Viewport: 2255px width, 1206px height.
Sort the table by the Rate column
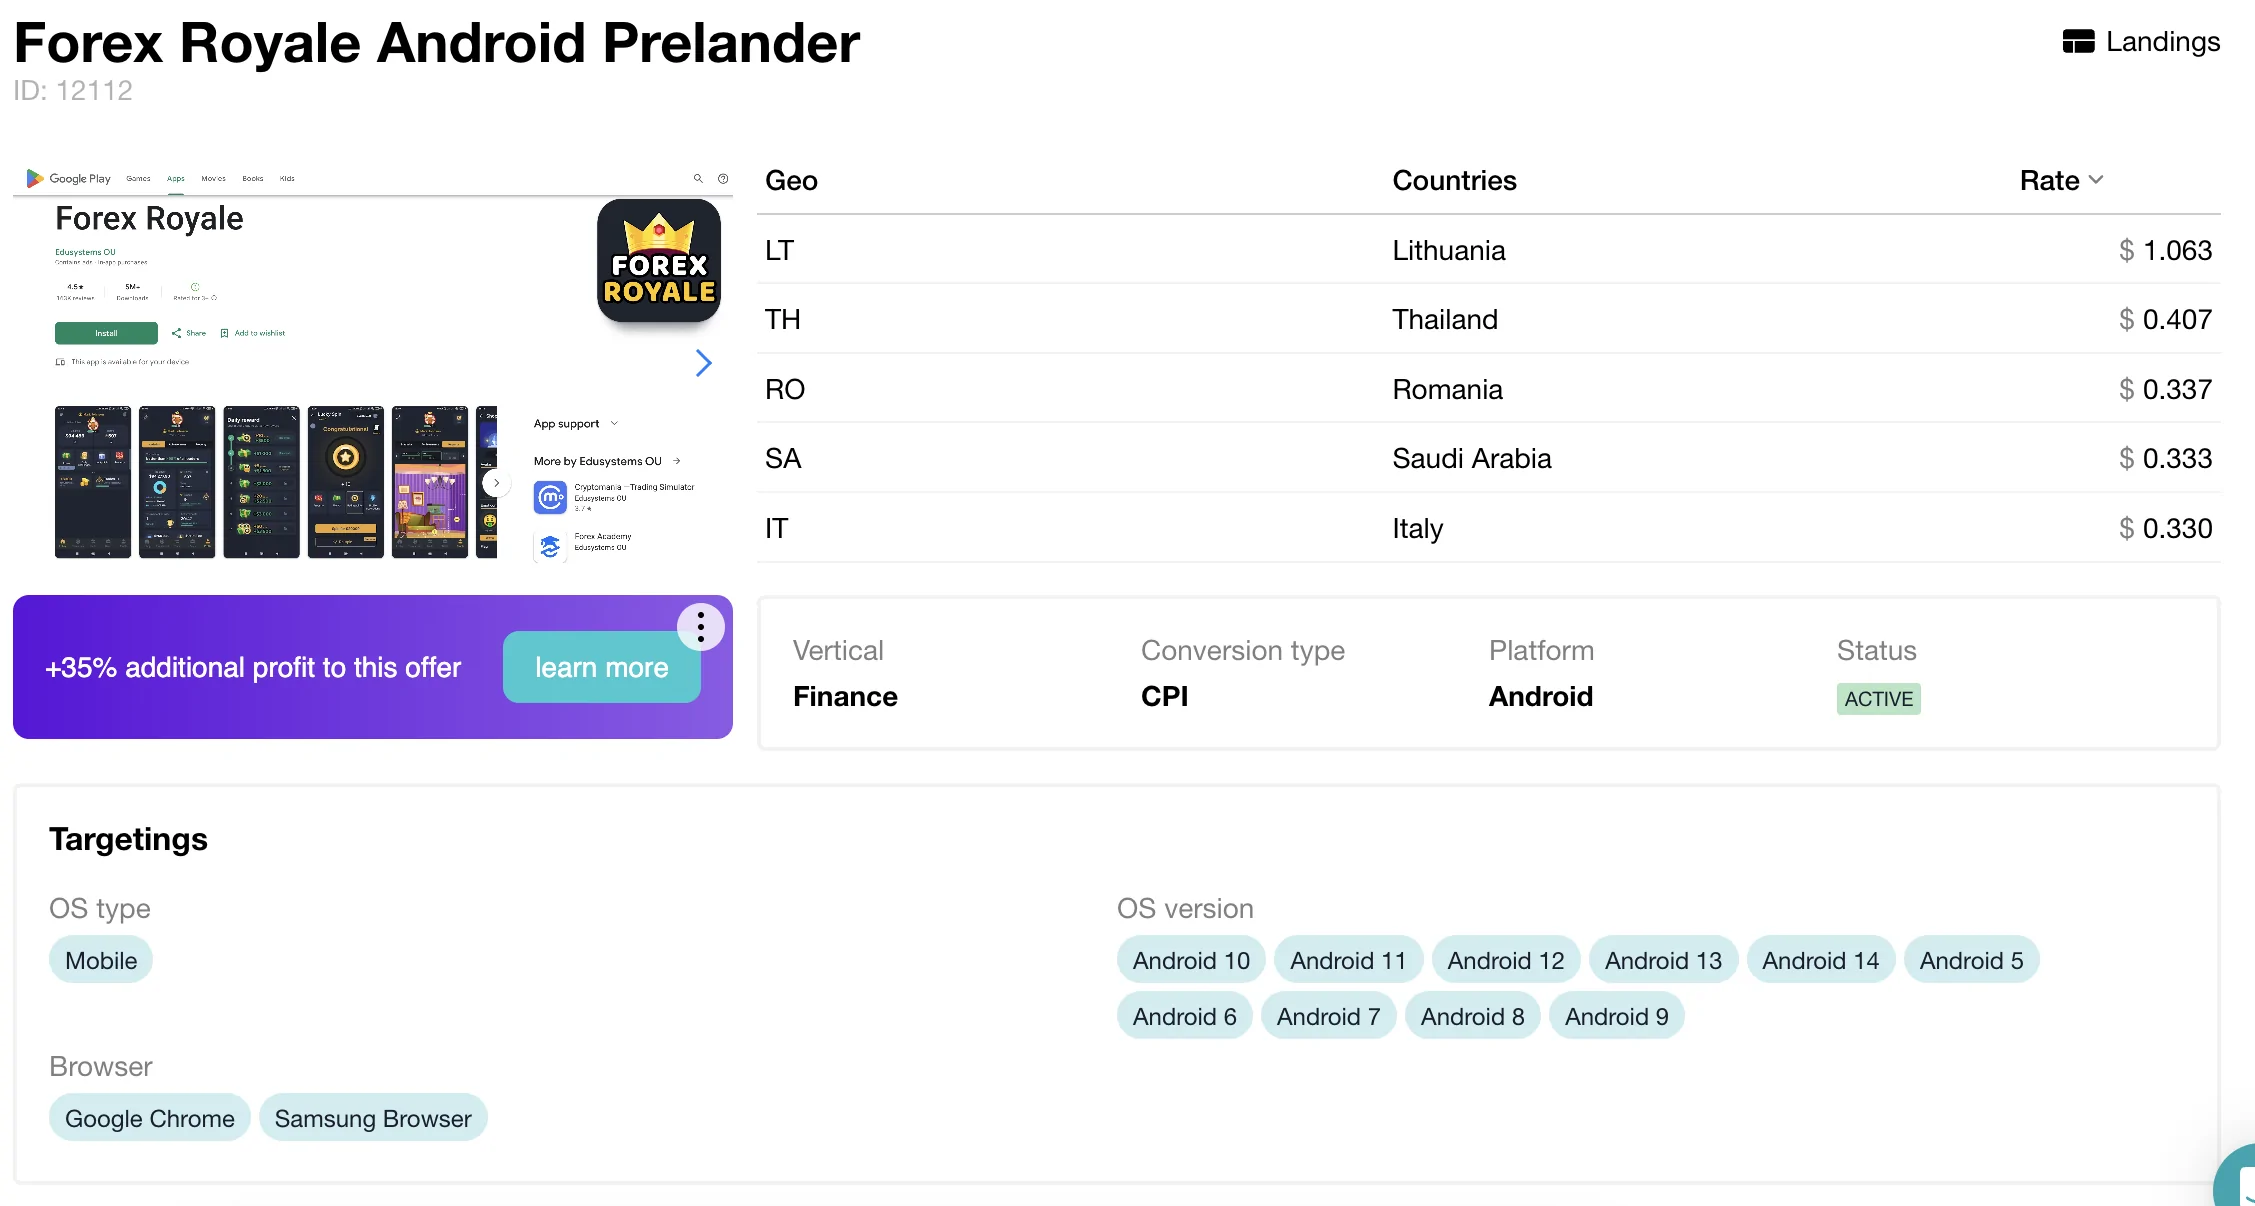(x=2061, y=181)
